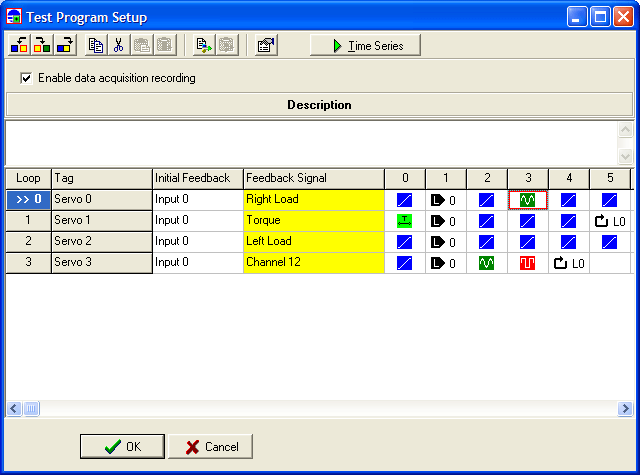640x475 pixels.
Task: Select loop row header 3
Action: (29, 263)
